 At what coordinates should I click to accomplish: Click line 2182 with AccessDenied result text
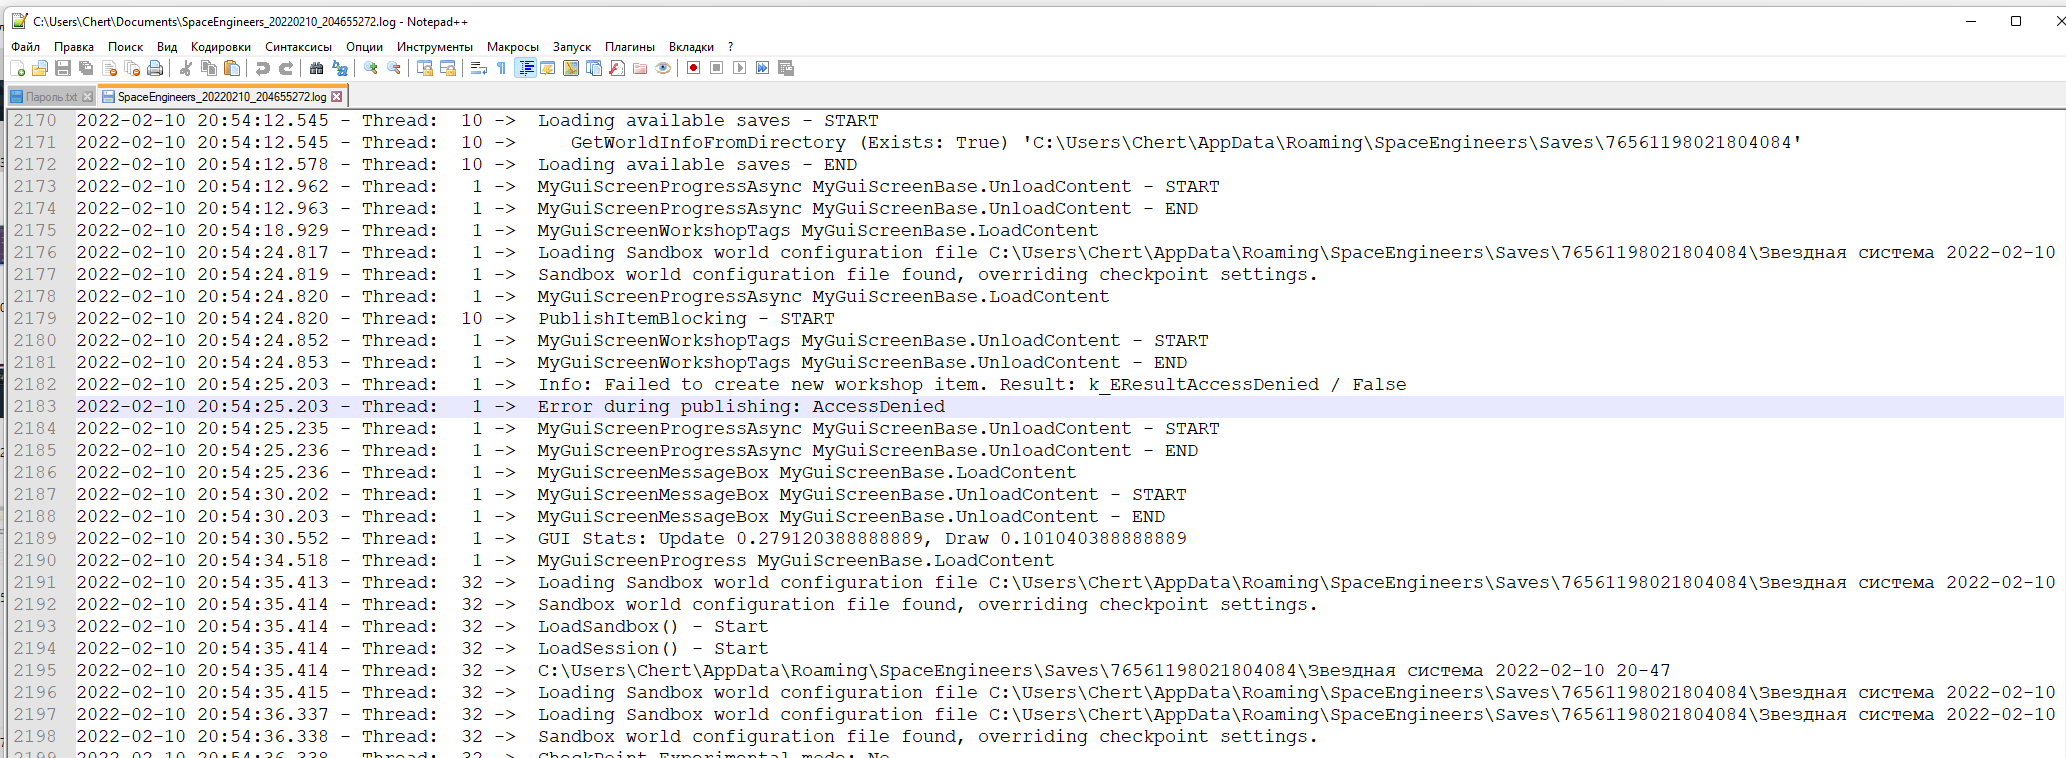click(970, 385)
